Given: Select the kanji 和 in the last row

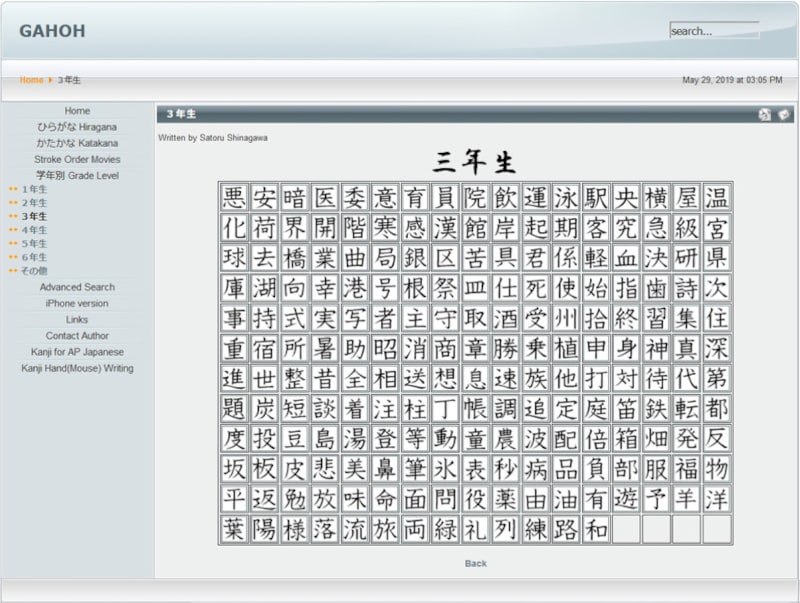Looking at the screenshot, I should [596, 529].
